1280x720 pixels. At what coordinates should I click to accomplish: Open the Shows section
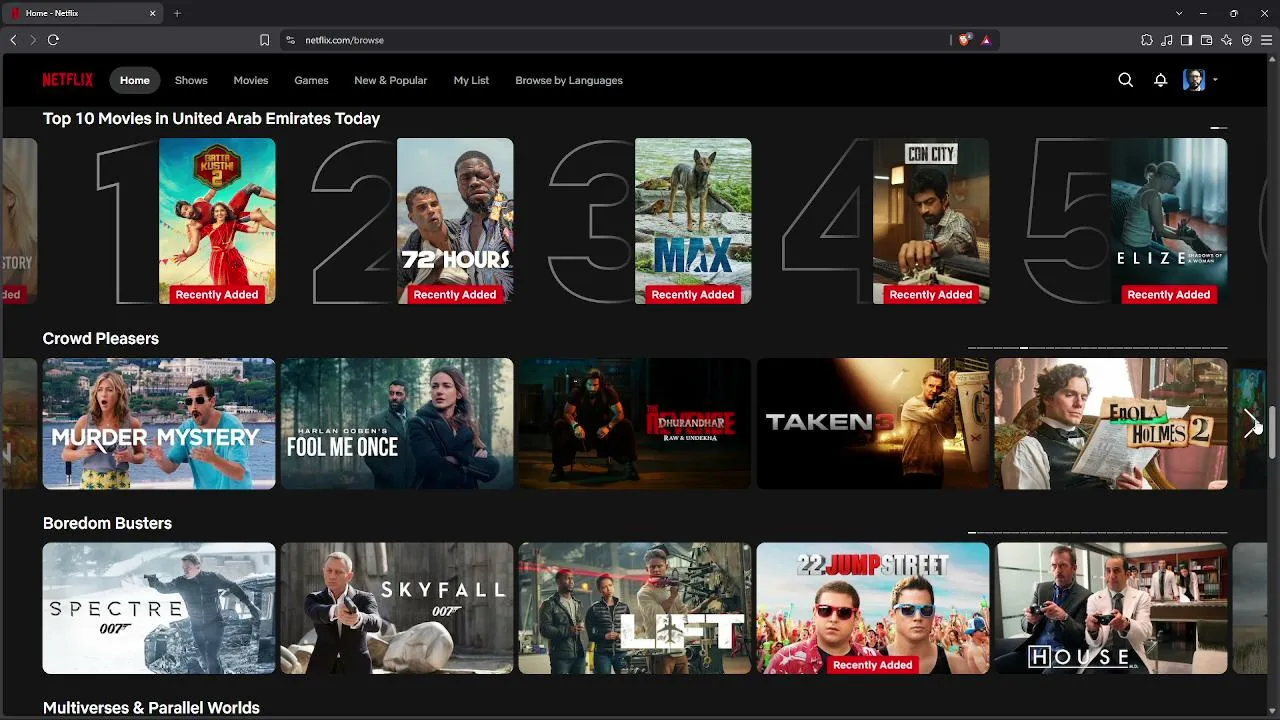click(191, 80)
